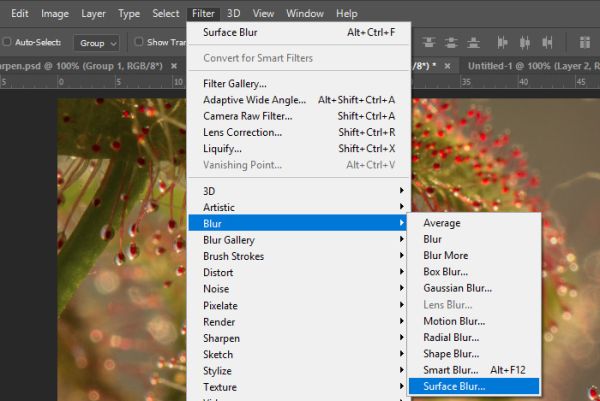Open Filter Gallery from the menu
Viewport: 600px width, 401px height.
(x=299, y=84)
